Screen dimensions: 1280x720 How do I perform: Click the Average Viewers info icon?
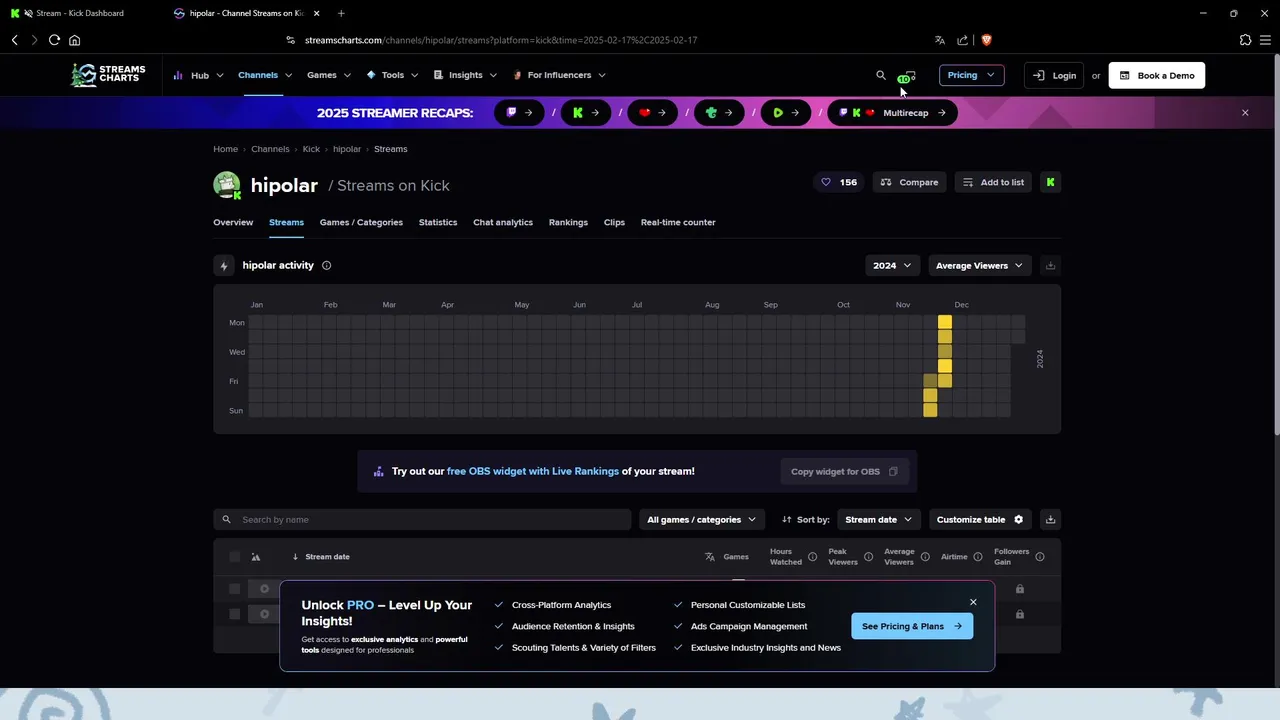click(x=925, y=557)
